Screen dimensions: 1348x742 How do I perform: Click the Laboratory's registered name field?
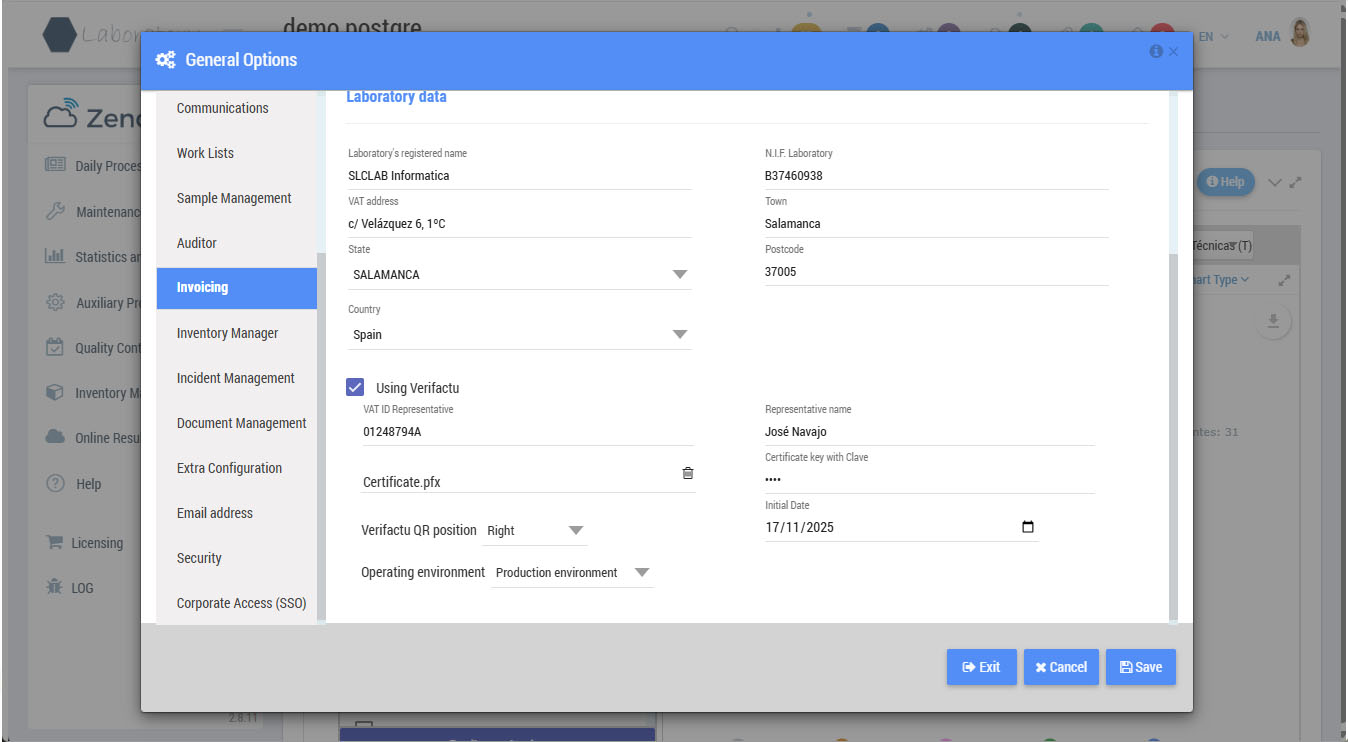coord(519,176)
